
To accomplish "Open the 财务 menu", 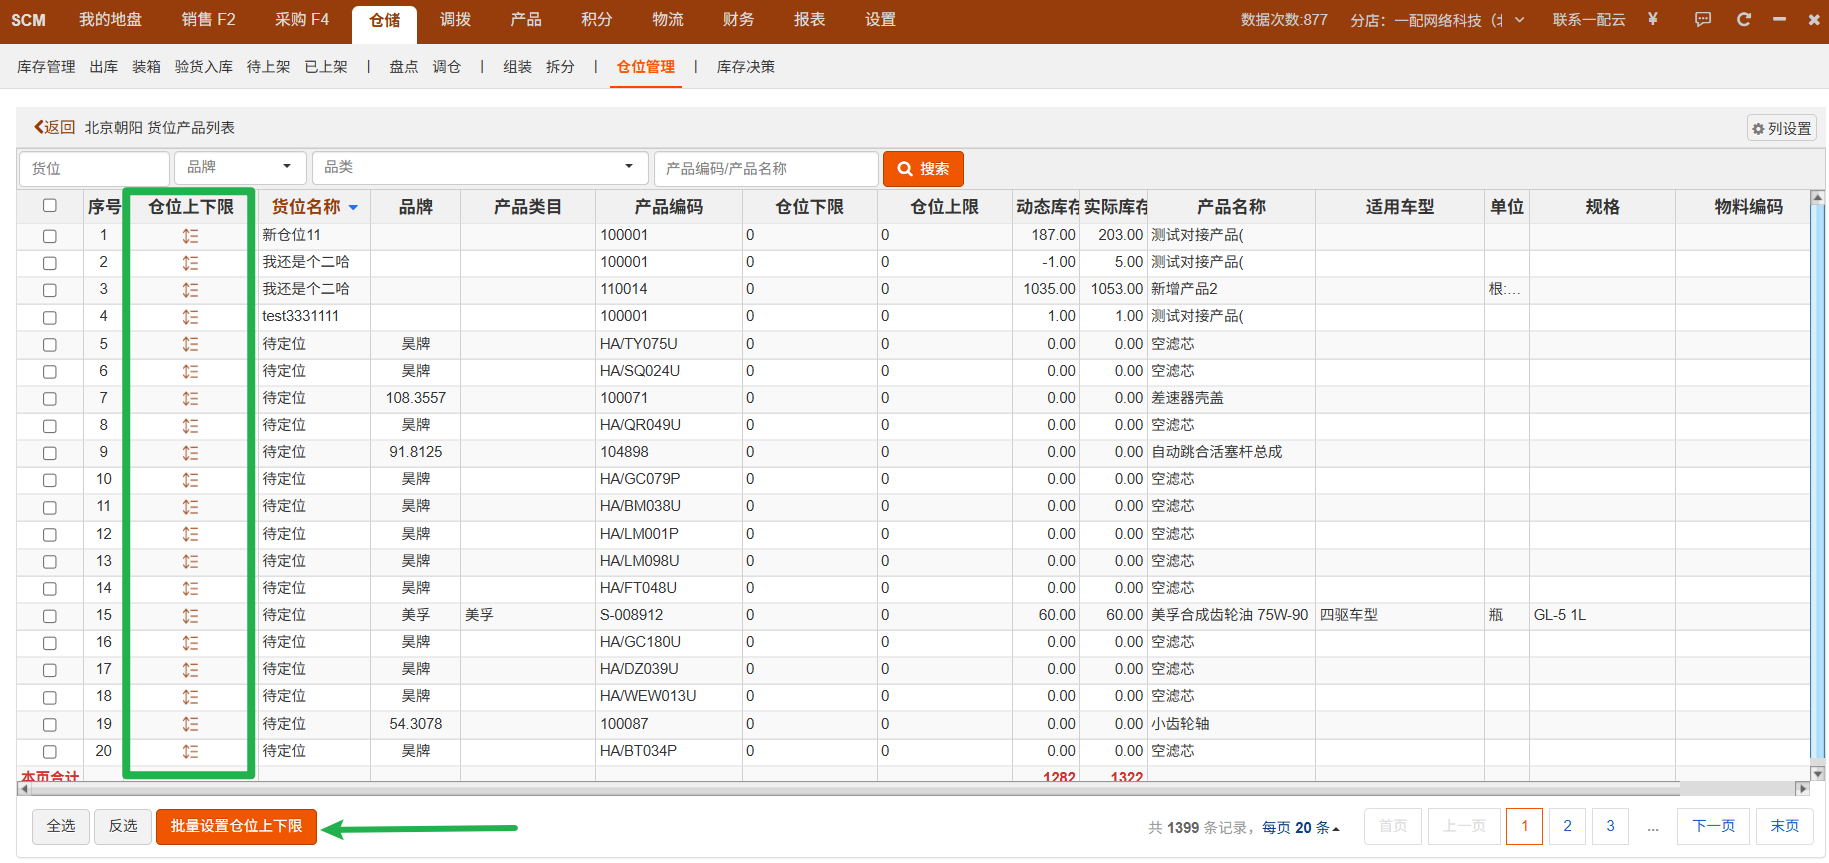I will pos(738,20).
